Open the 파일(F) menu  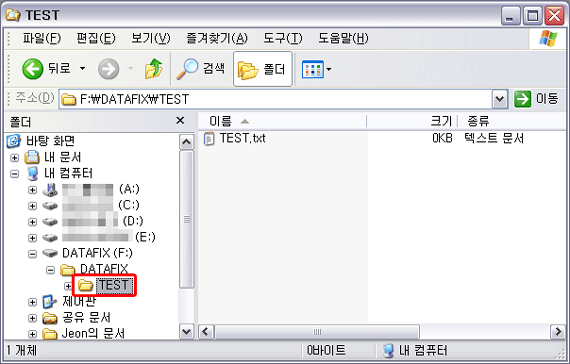point(42,38)
